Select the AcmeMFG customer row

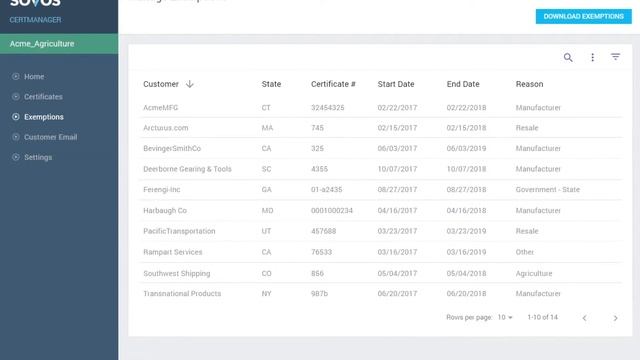tap(380, 108)
